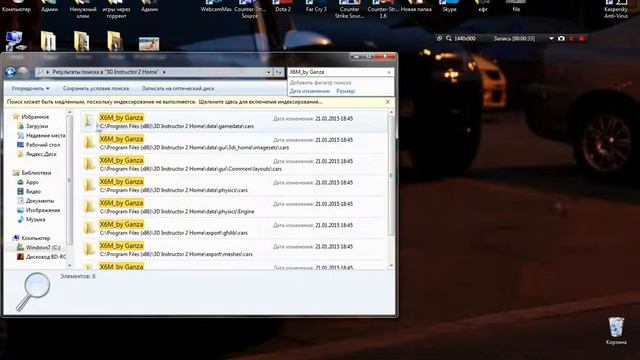Open the Far Cry 3 desktop shortcut

(x=316, y=6)
